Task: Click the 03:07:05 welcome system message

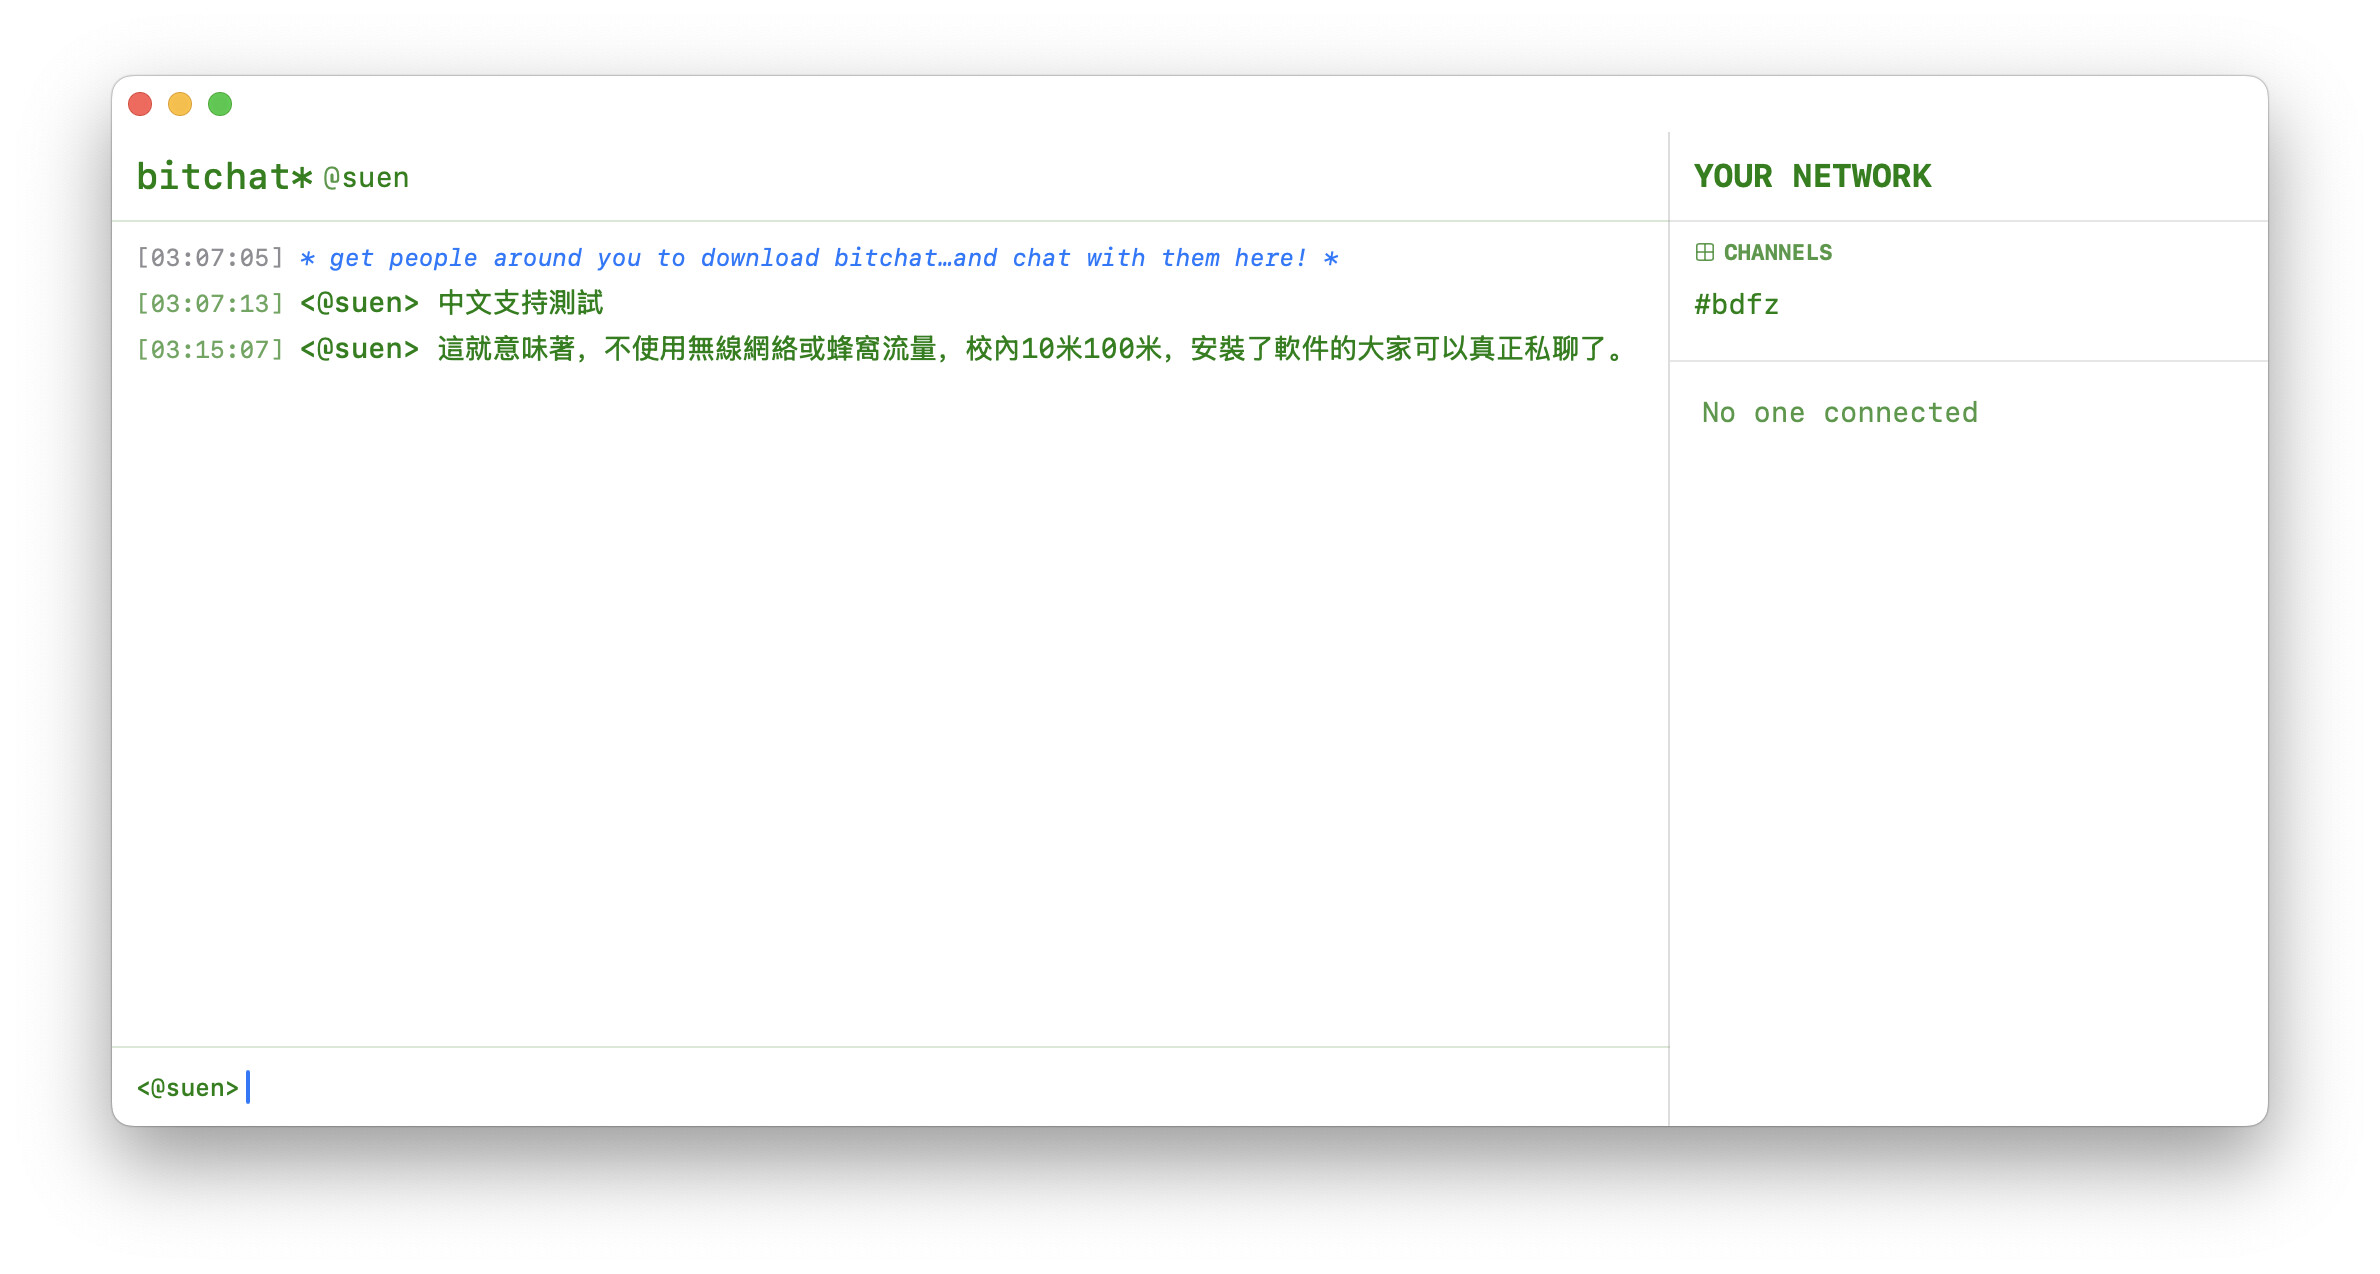Action: (x=818, y=258)
